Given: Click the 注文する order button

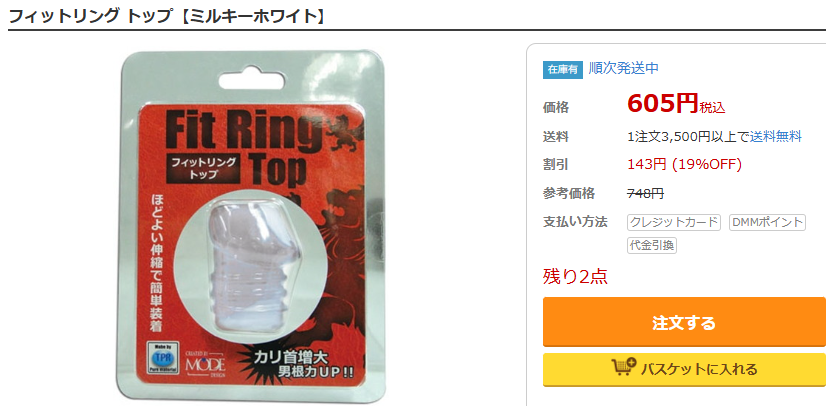Looking at the screenshot, I should (684, 322).
